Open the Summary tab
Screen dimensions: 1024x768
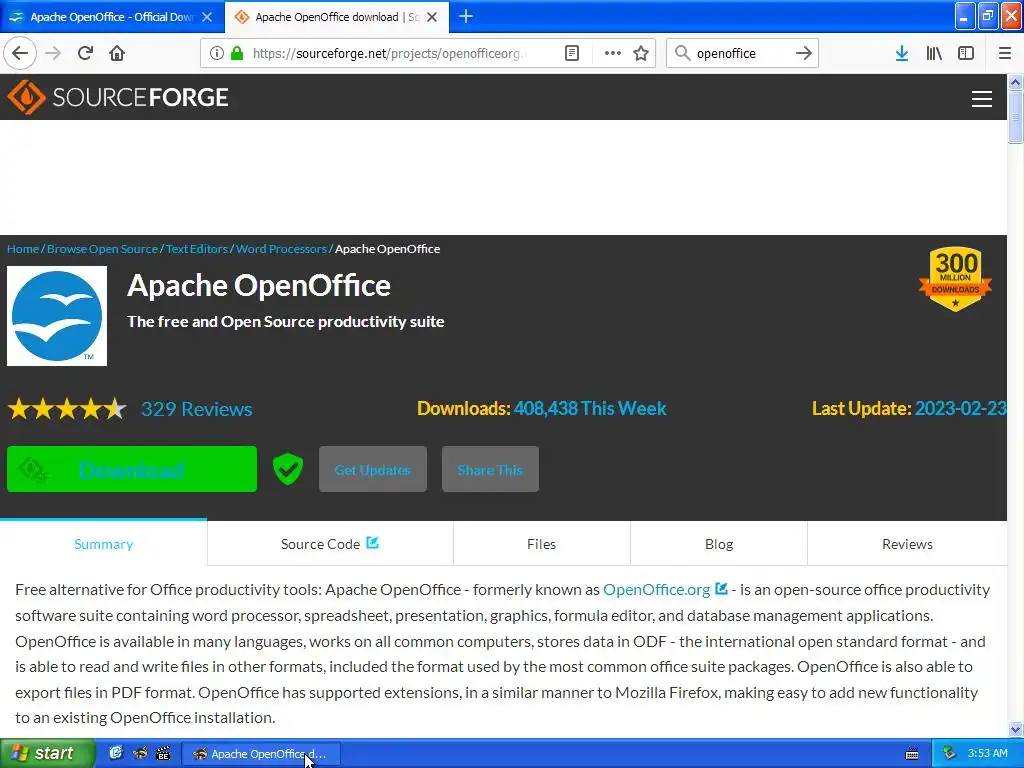[103, 544]
